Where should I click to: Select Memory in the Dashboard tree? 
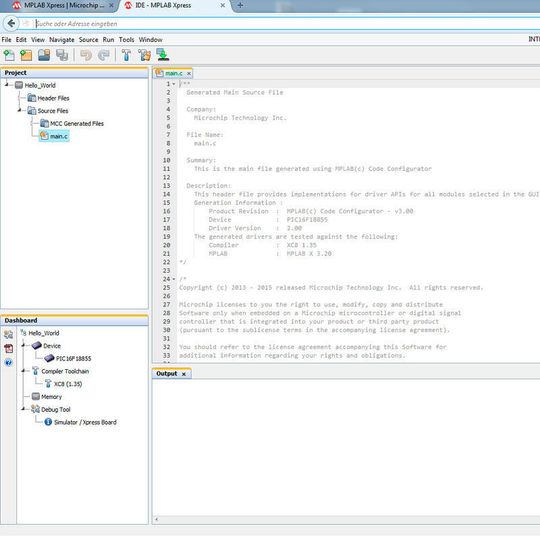[x=52, y=397]
